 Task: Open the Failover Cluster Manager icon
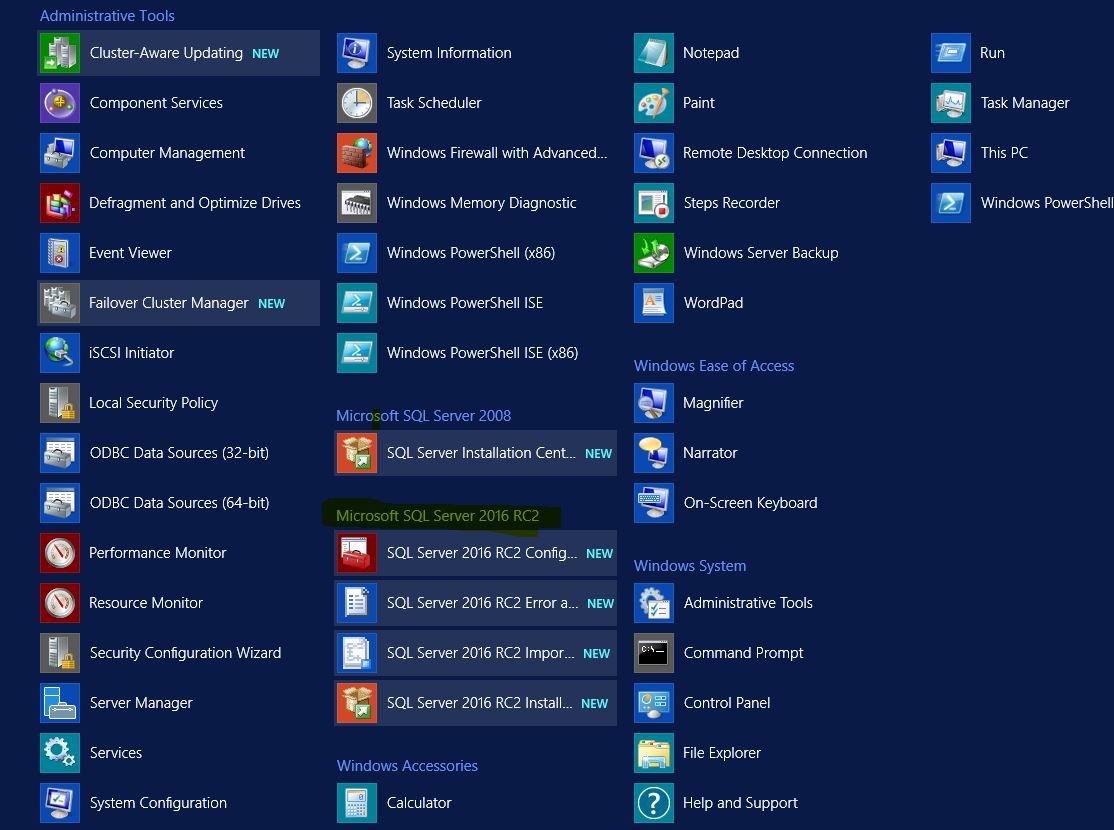point(59,303)
